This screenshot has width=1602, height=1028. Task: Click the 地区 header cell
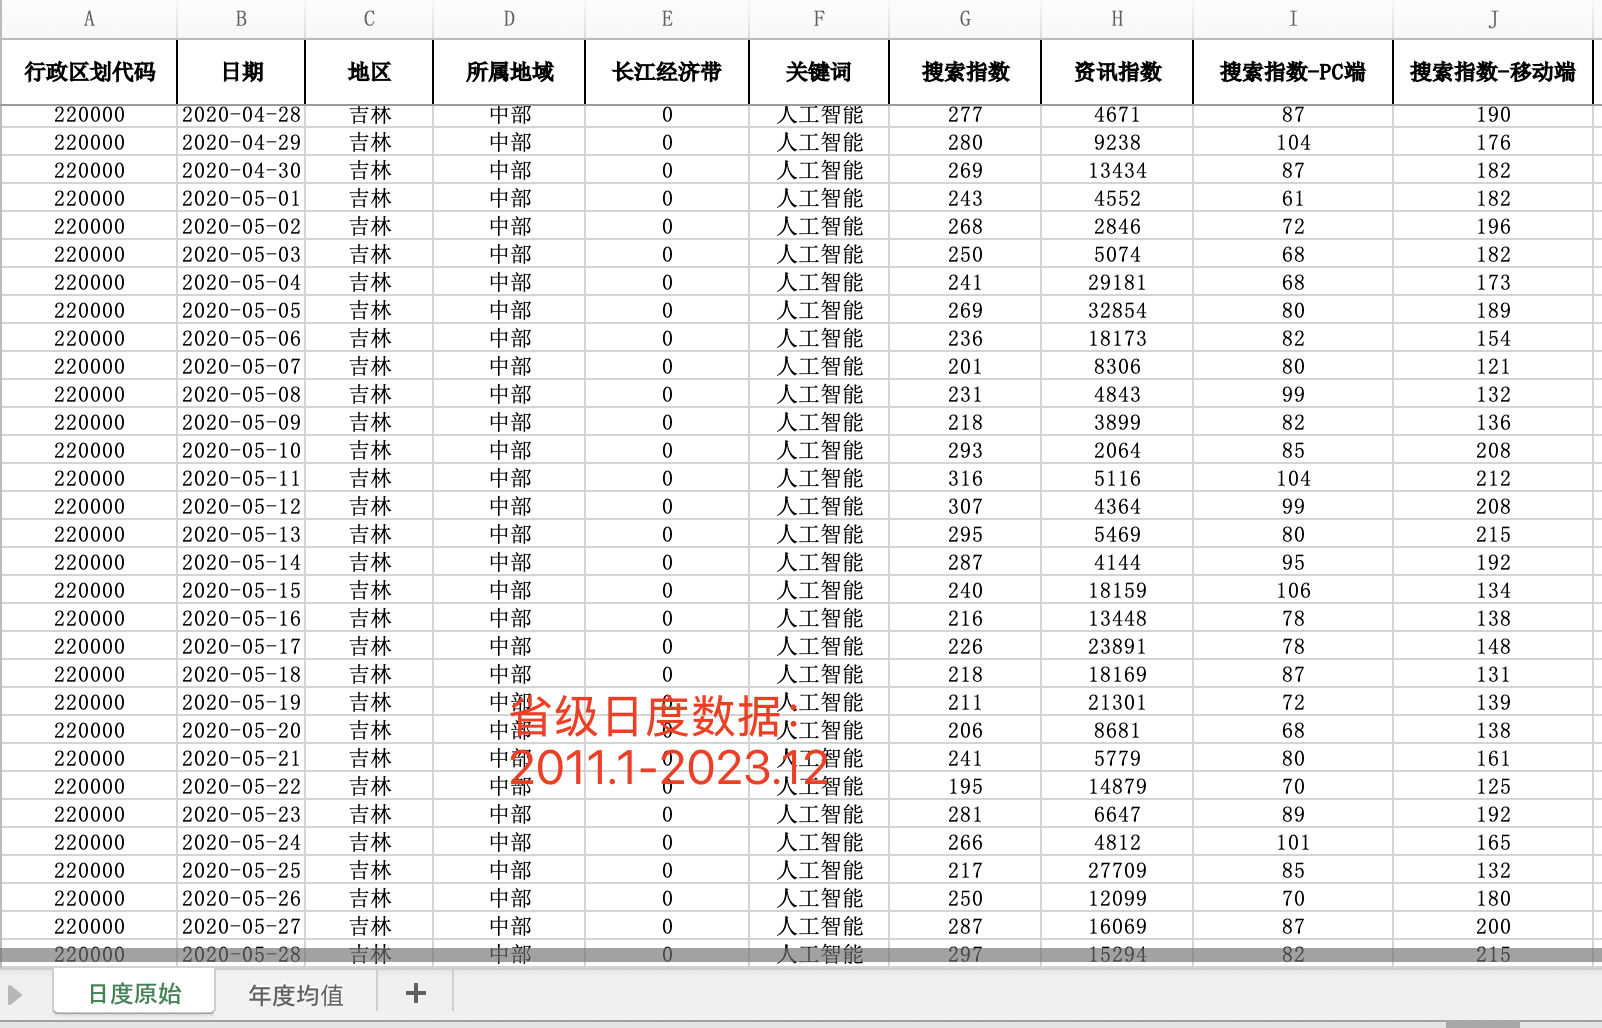click(x=369, y=72)
